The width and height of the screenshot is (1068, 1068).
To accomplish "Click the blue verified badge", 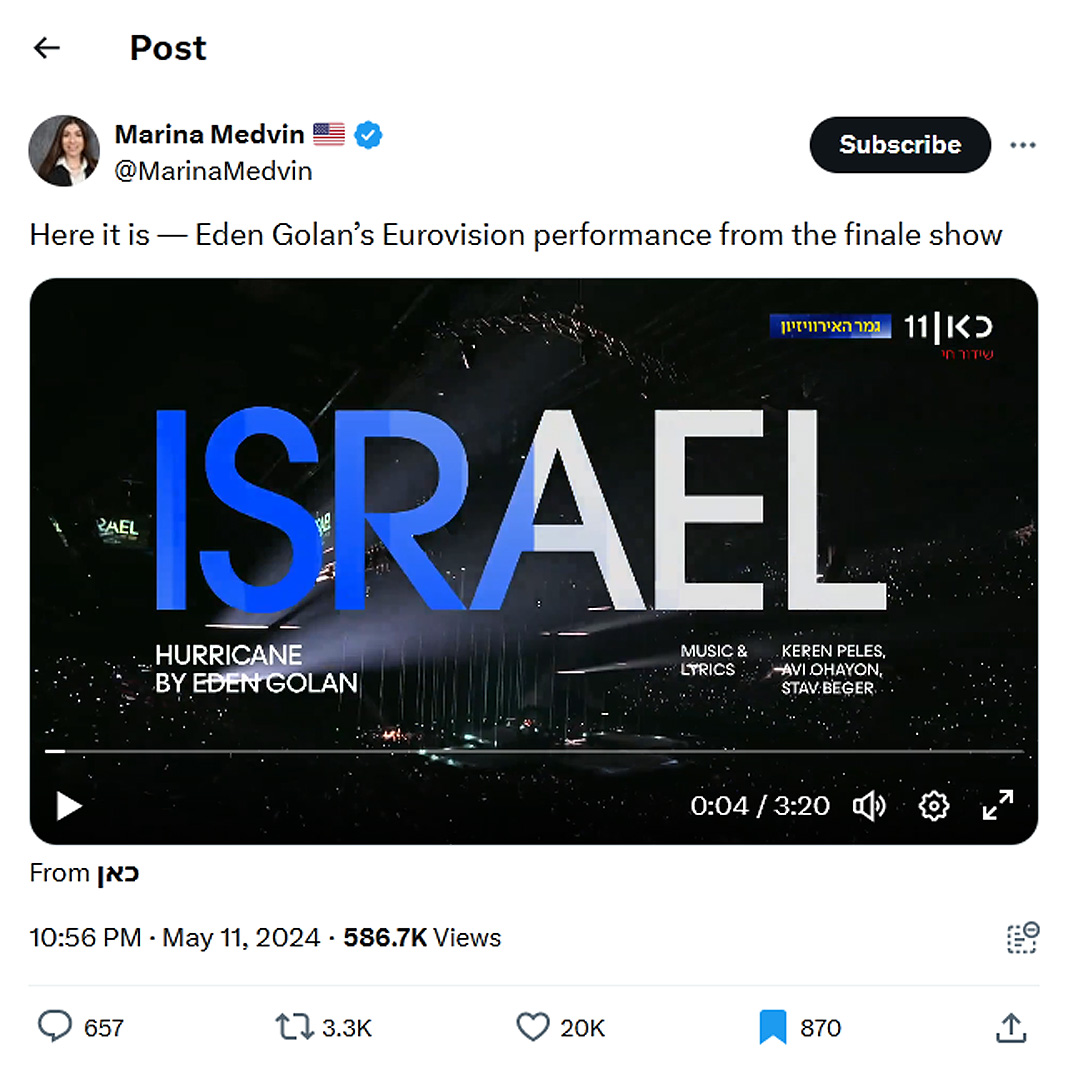I will point(369,134).
